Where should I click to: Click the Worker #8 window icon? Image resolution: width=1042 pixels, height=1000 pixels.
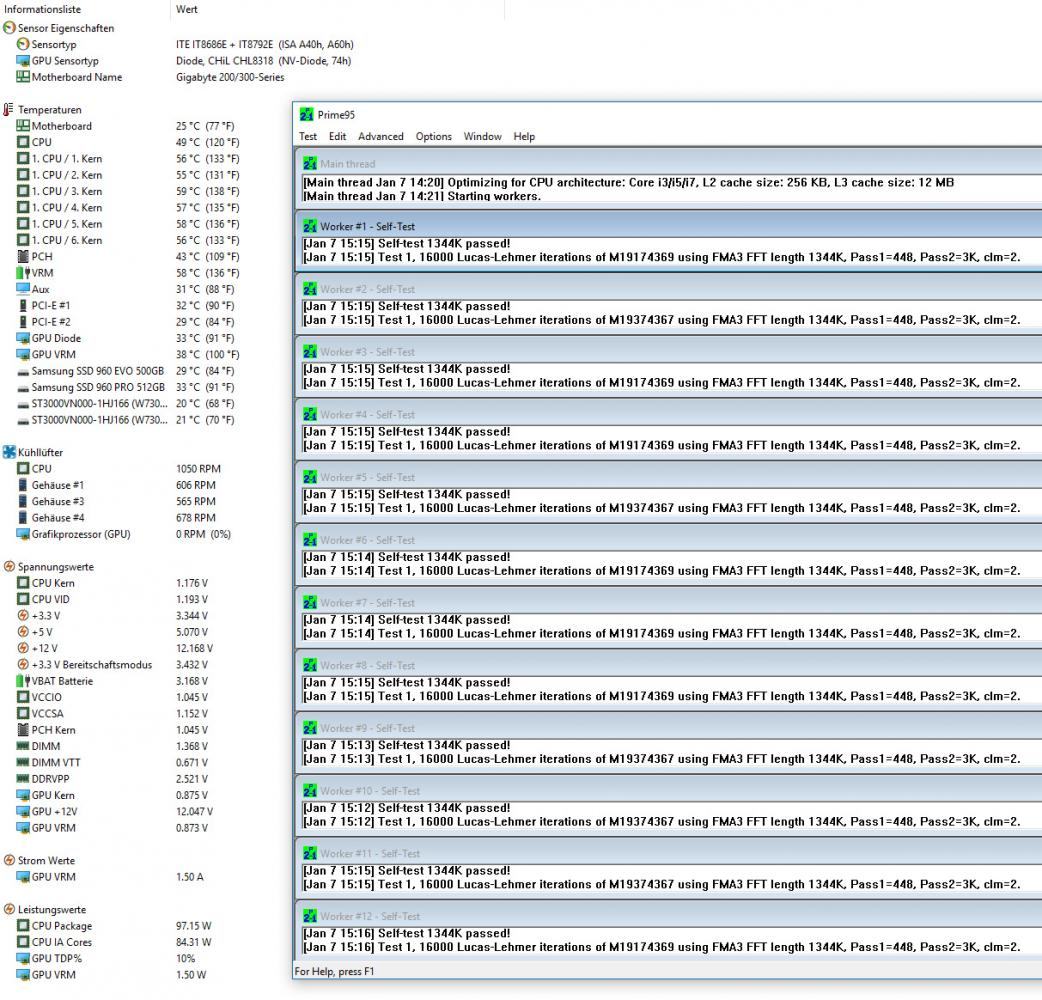[x=310, y=665]
